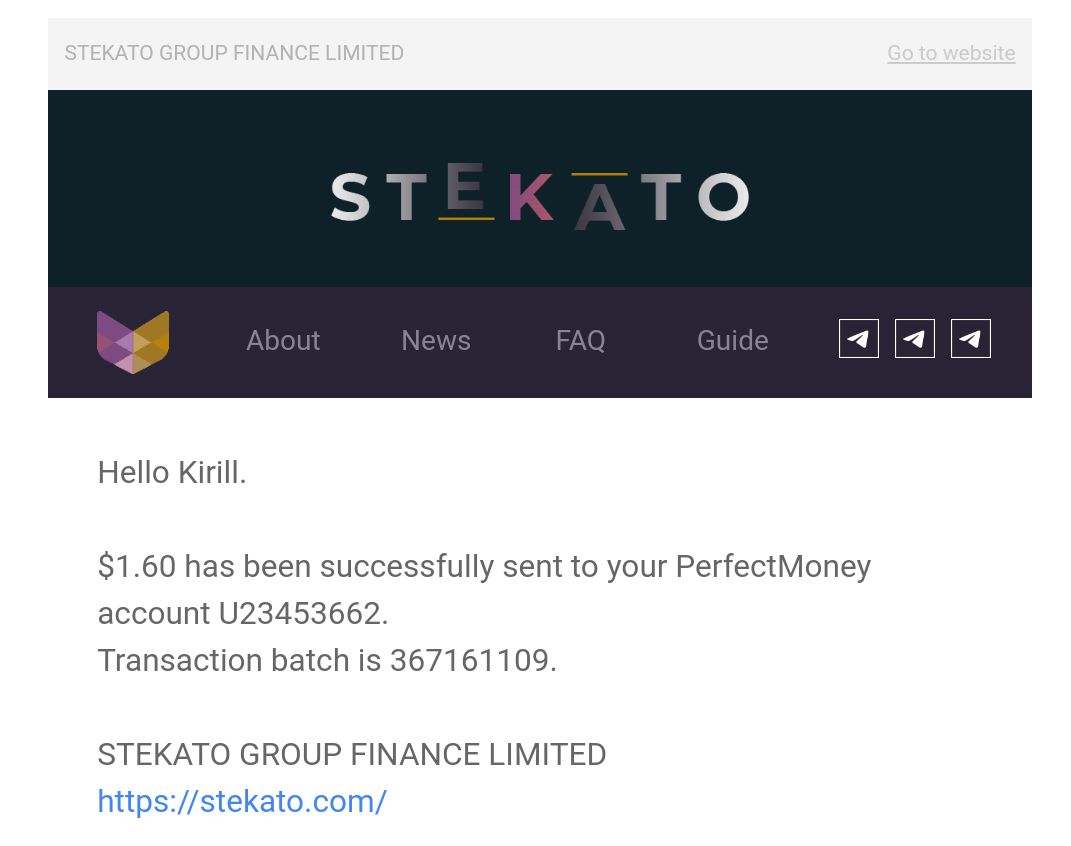
Task: Follow the 'Go to website' link
Action: click(x=951, y=53)
